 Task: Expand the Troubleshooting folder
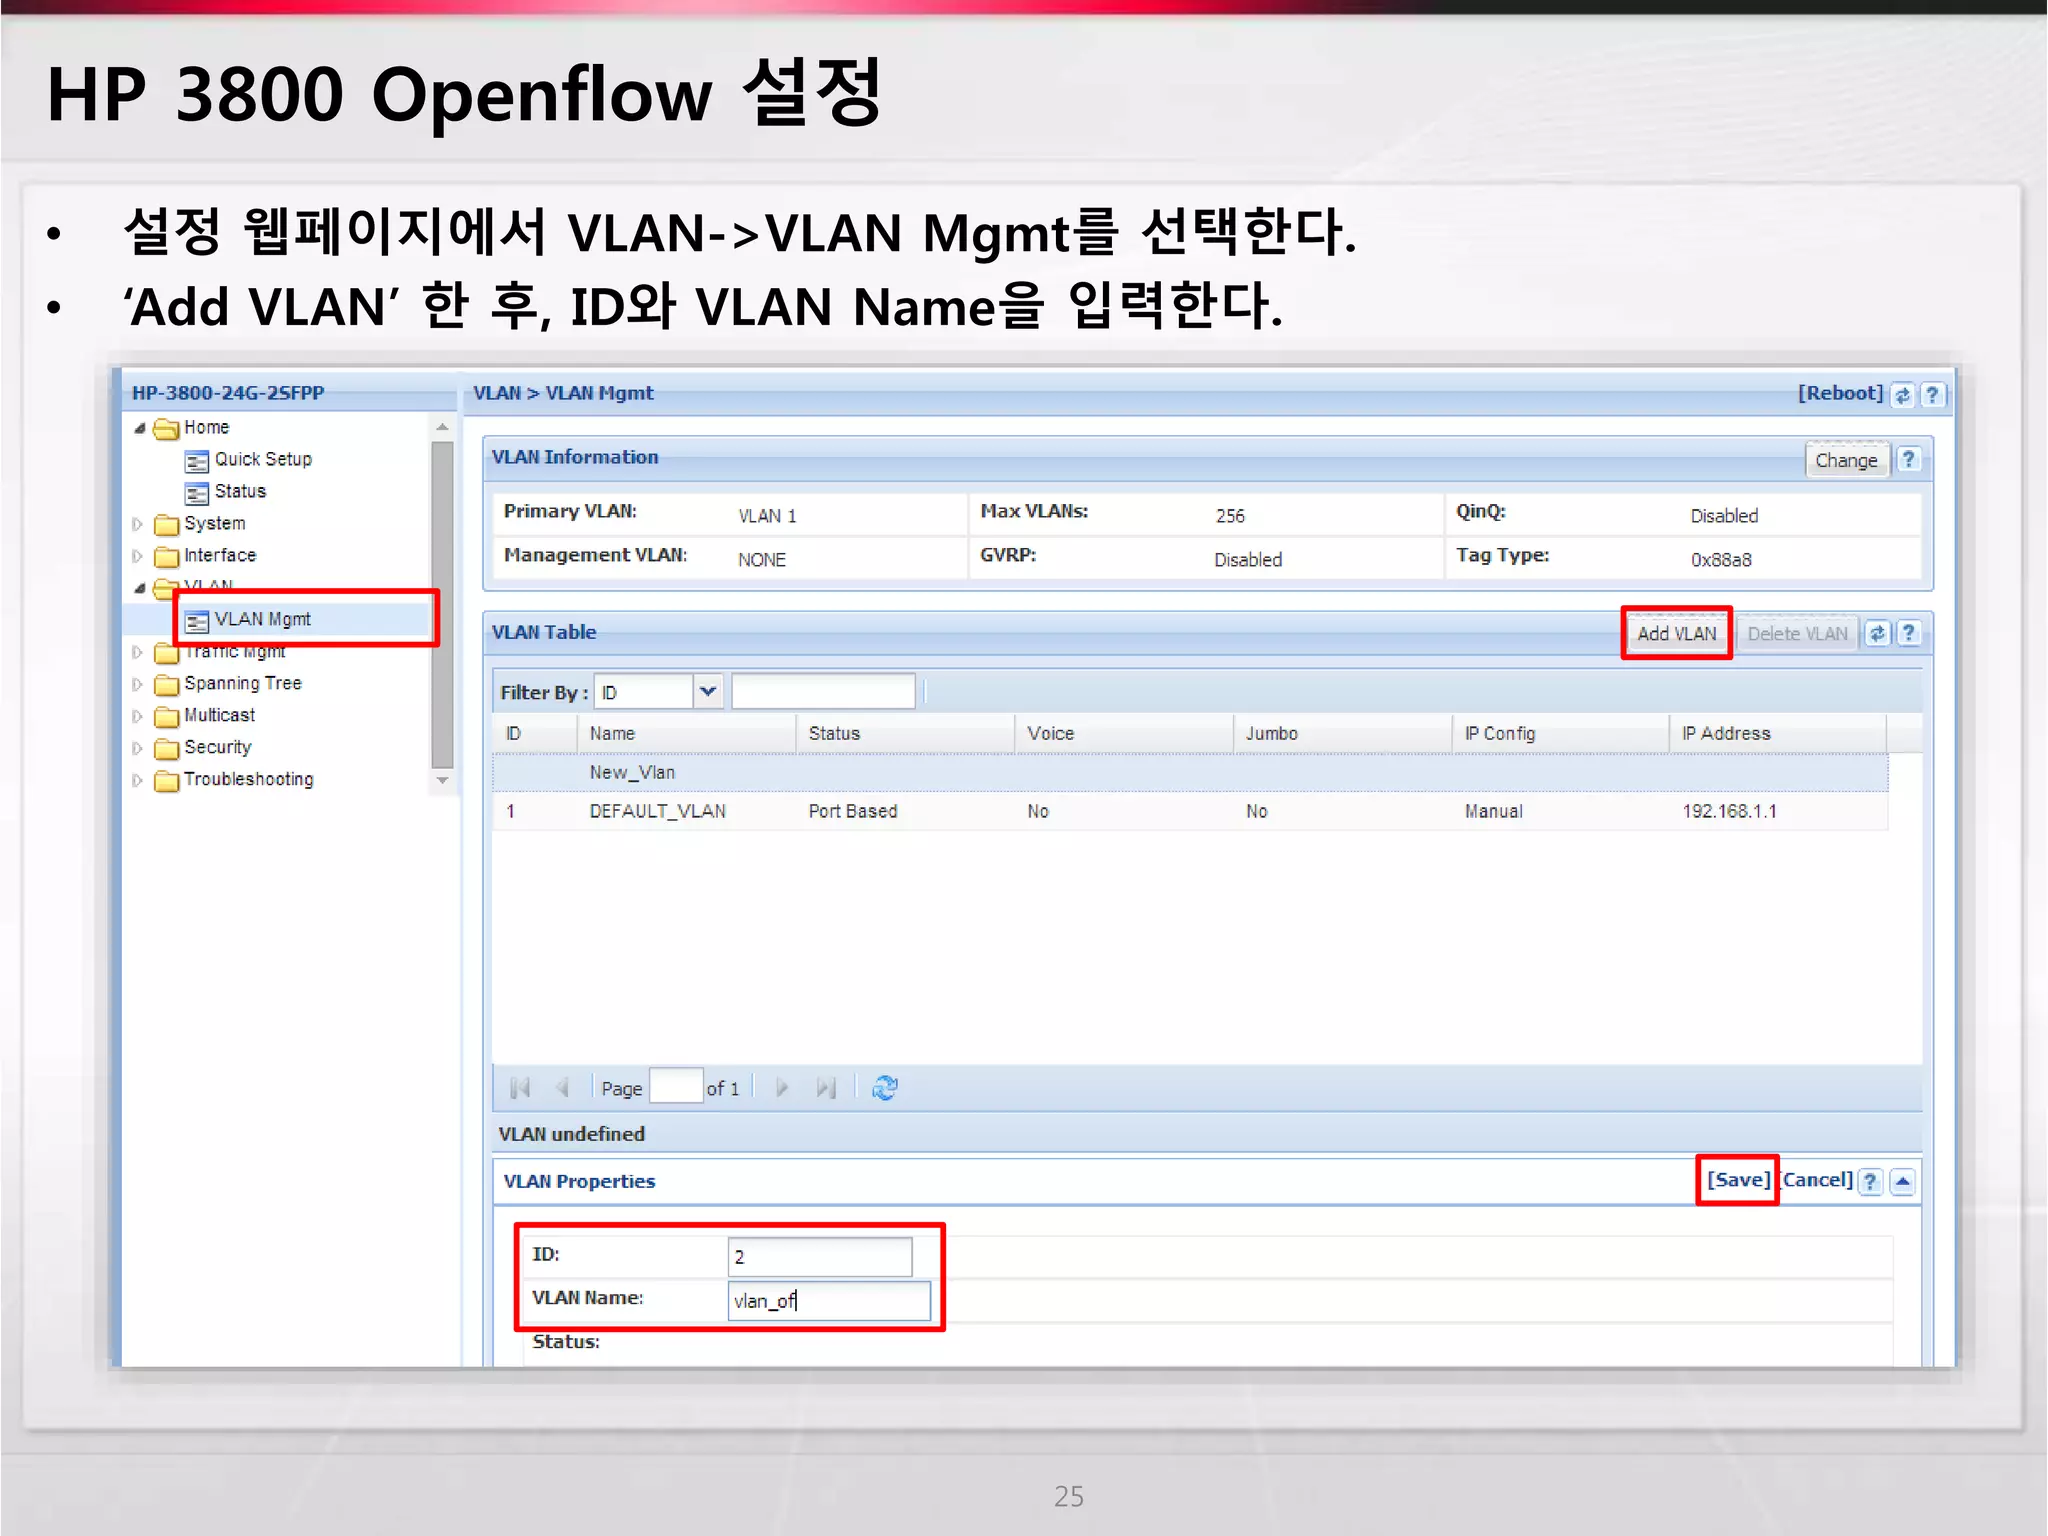138,780
